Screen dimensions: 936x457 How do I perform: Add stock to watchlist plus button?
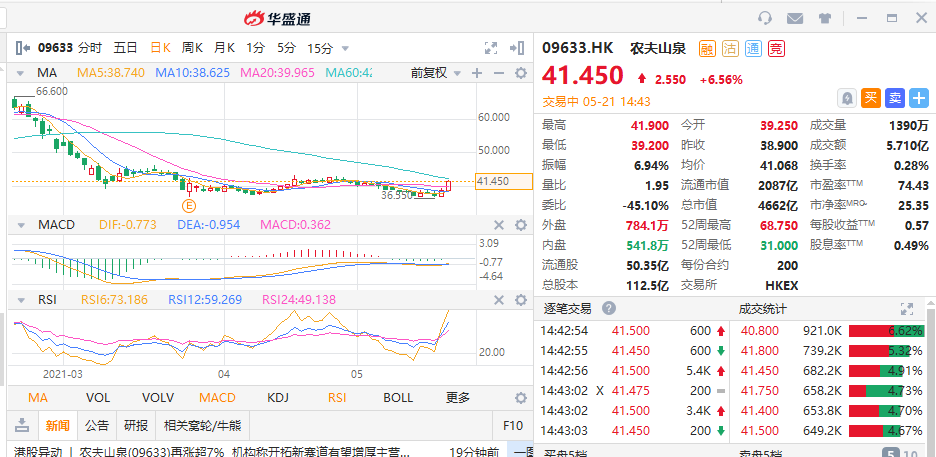[x=919, y=98]
